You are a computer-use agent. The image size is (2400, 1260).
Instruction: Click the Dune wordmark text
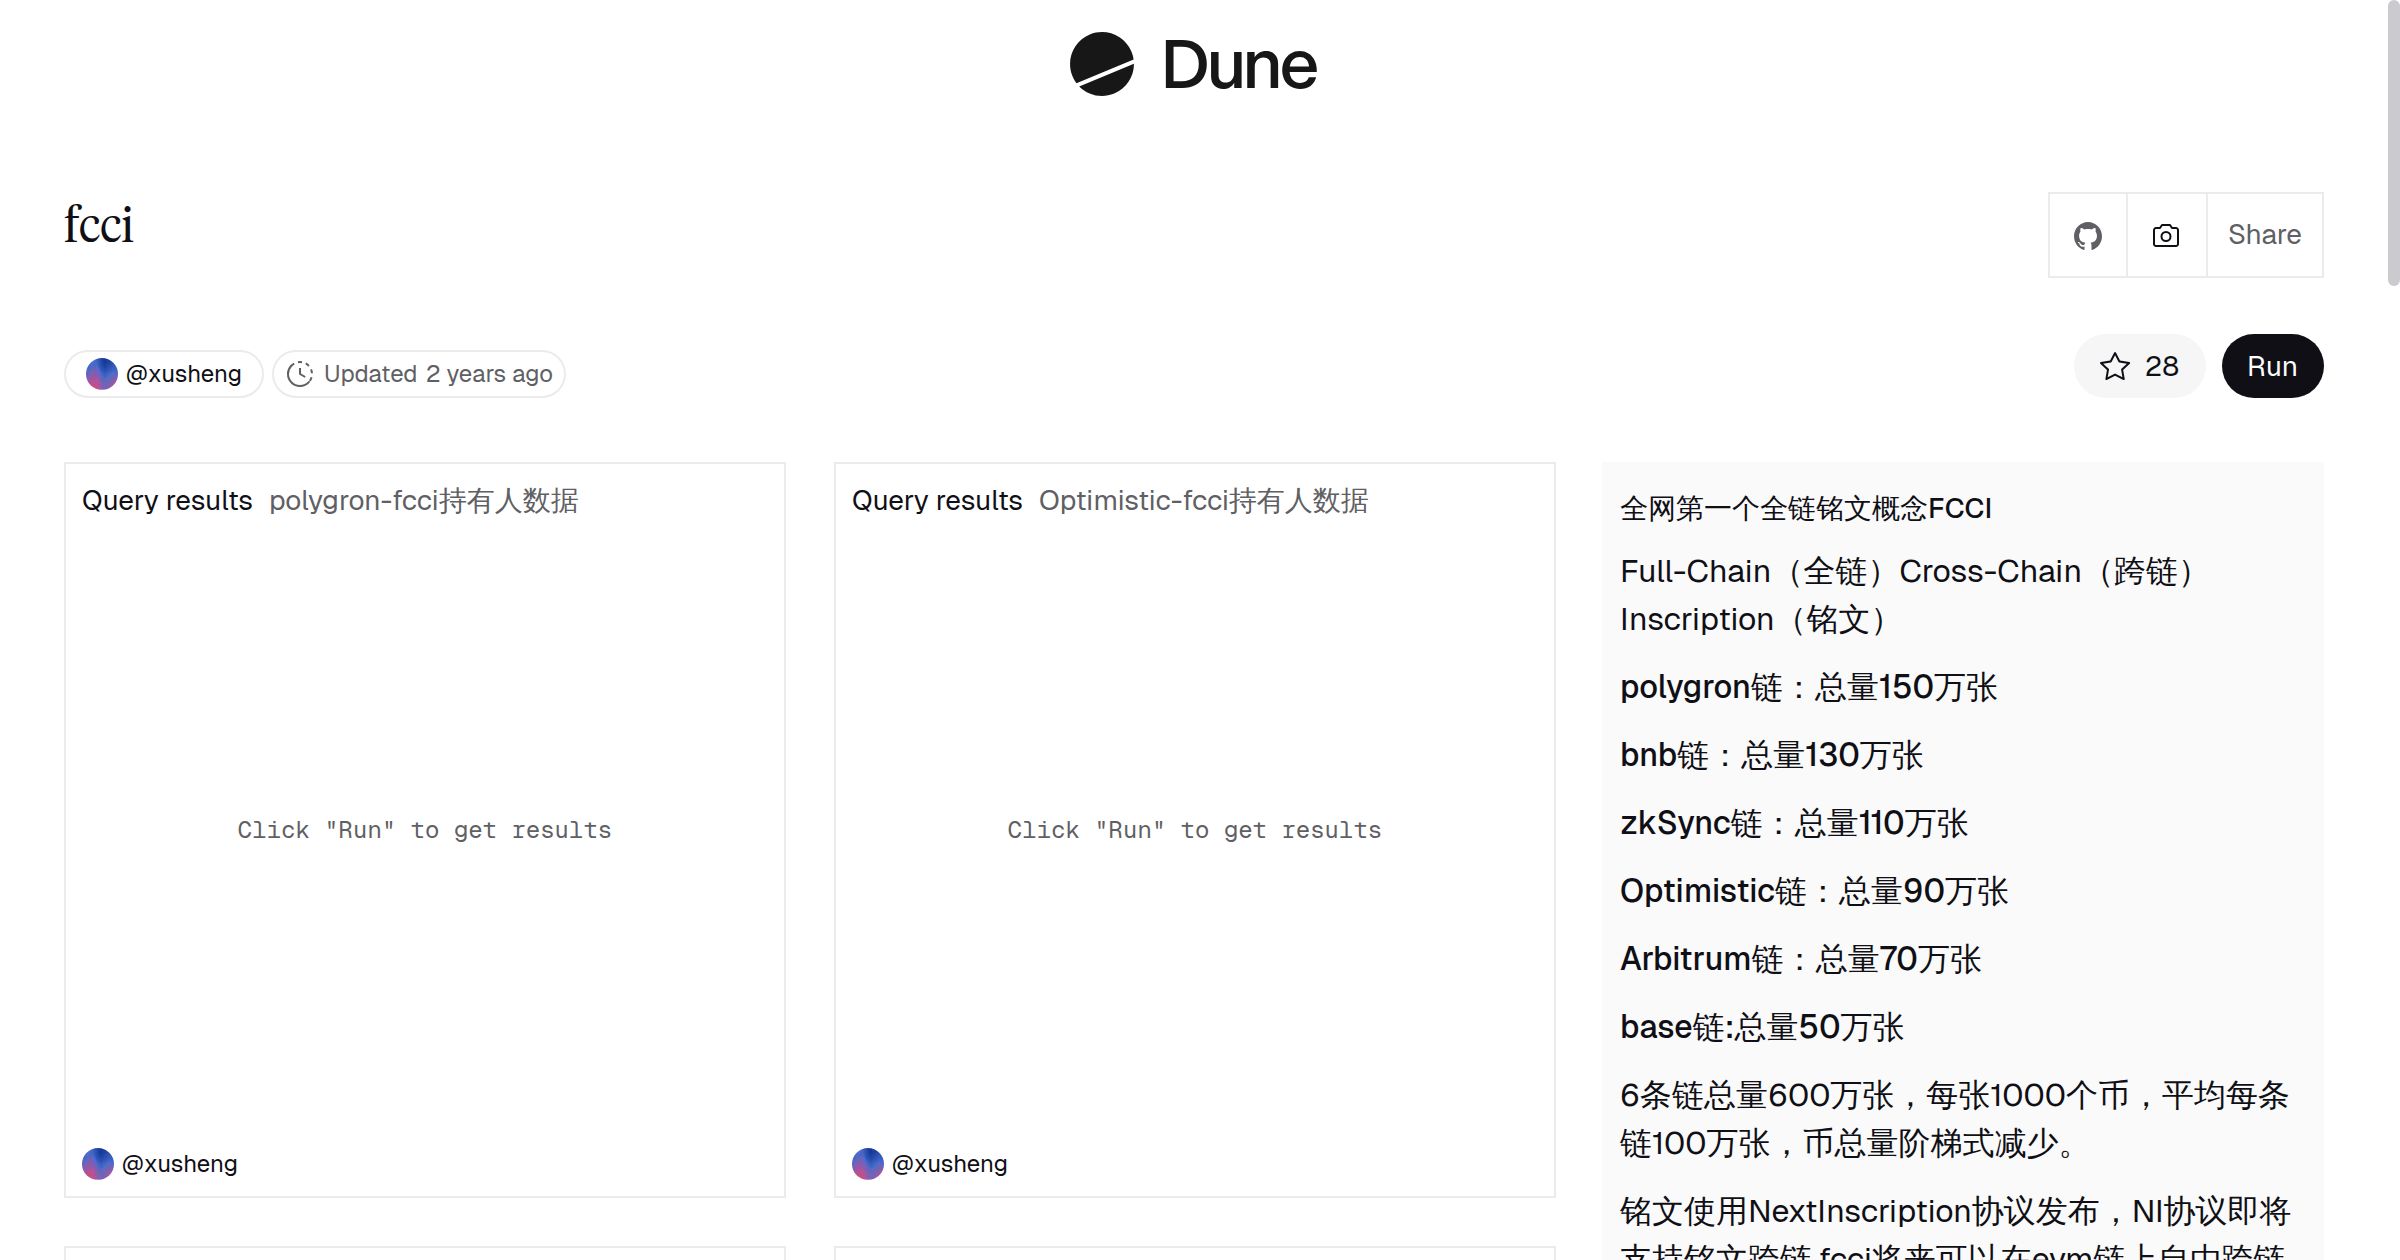pos(1240,66)
